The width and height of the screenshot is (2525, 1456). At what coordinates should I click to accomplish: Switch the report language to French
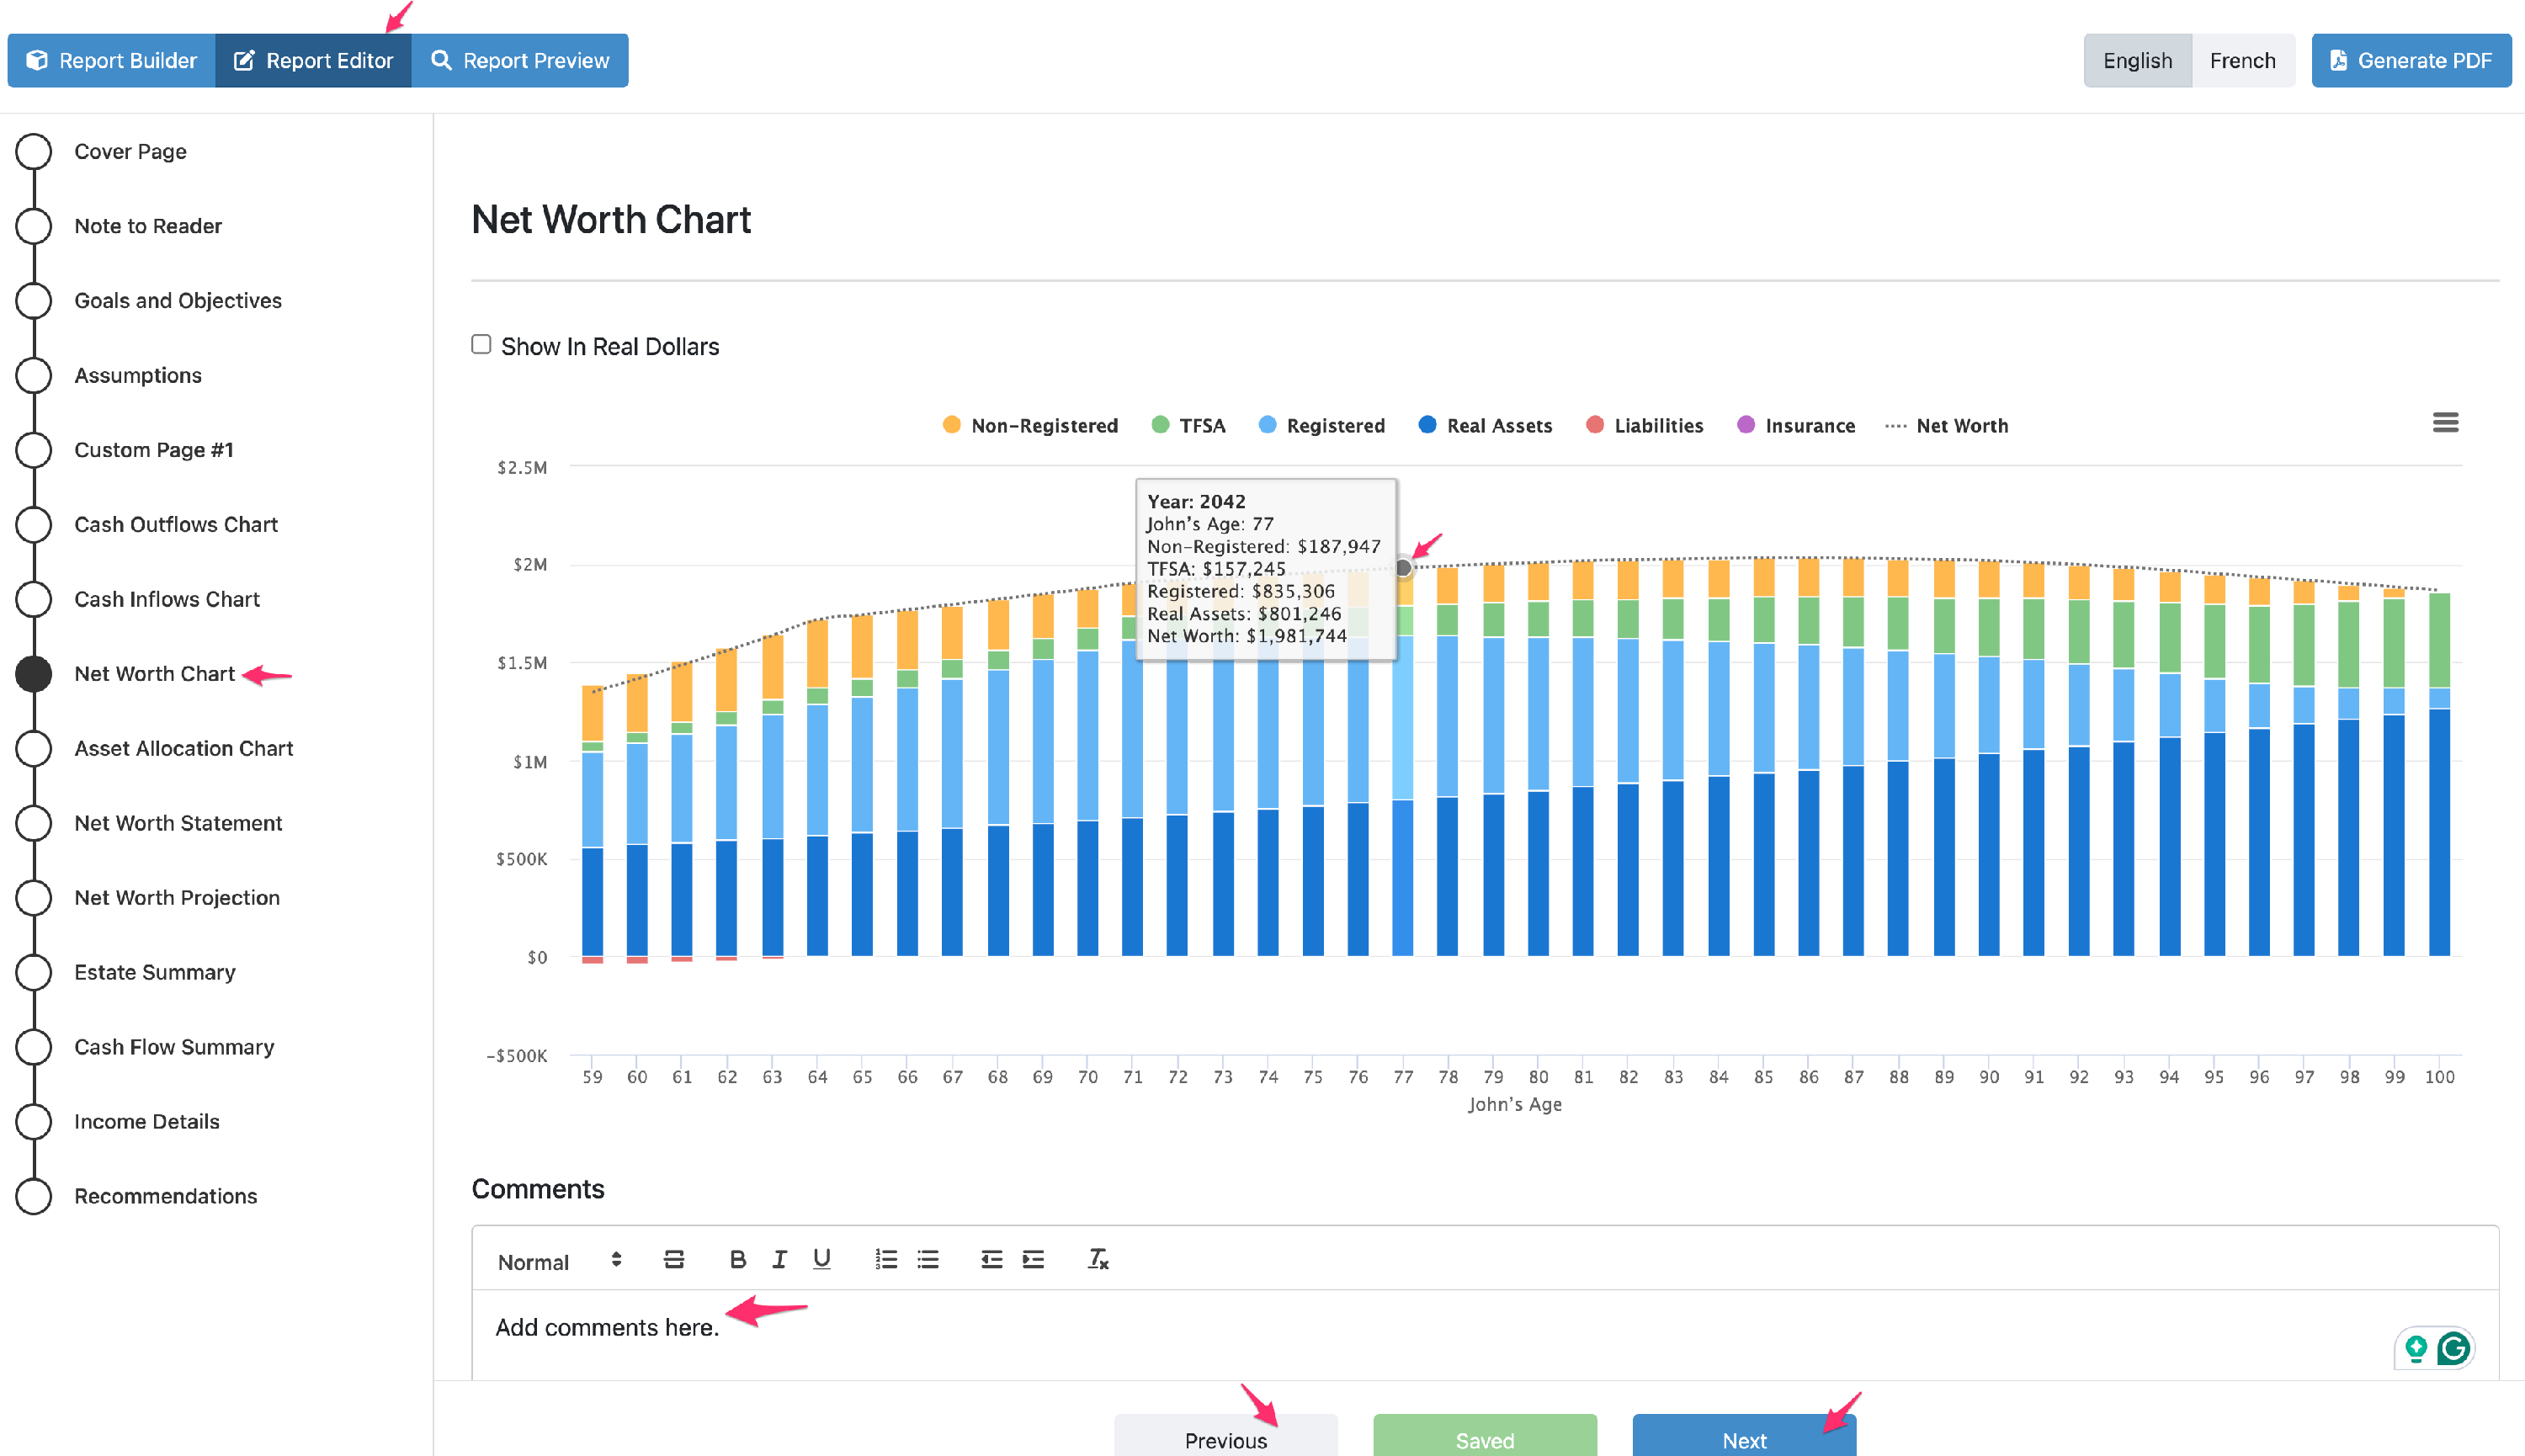(2241, 61)
